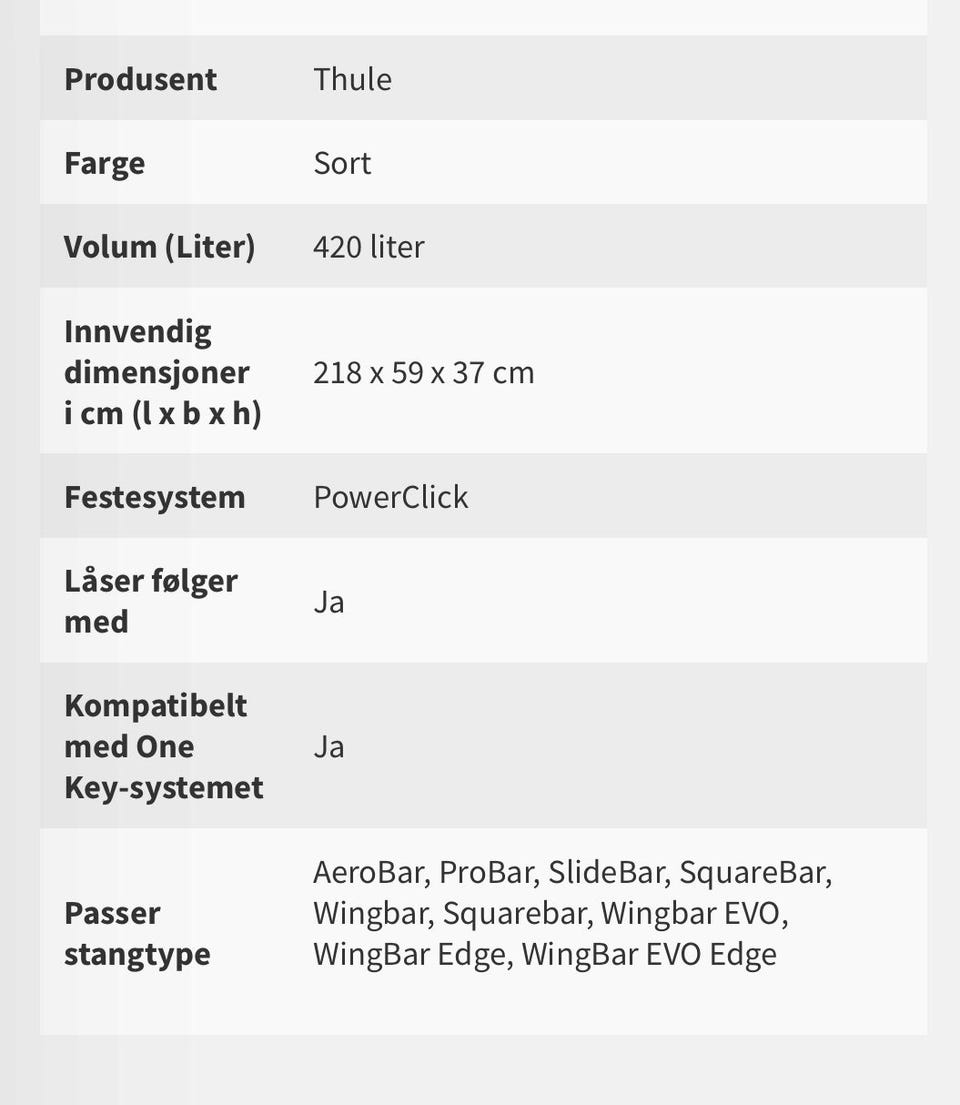Click the WingBar EVO Edge text
Image resolution: width=960 pixels, height=1105 pixels.
point(648,954)
